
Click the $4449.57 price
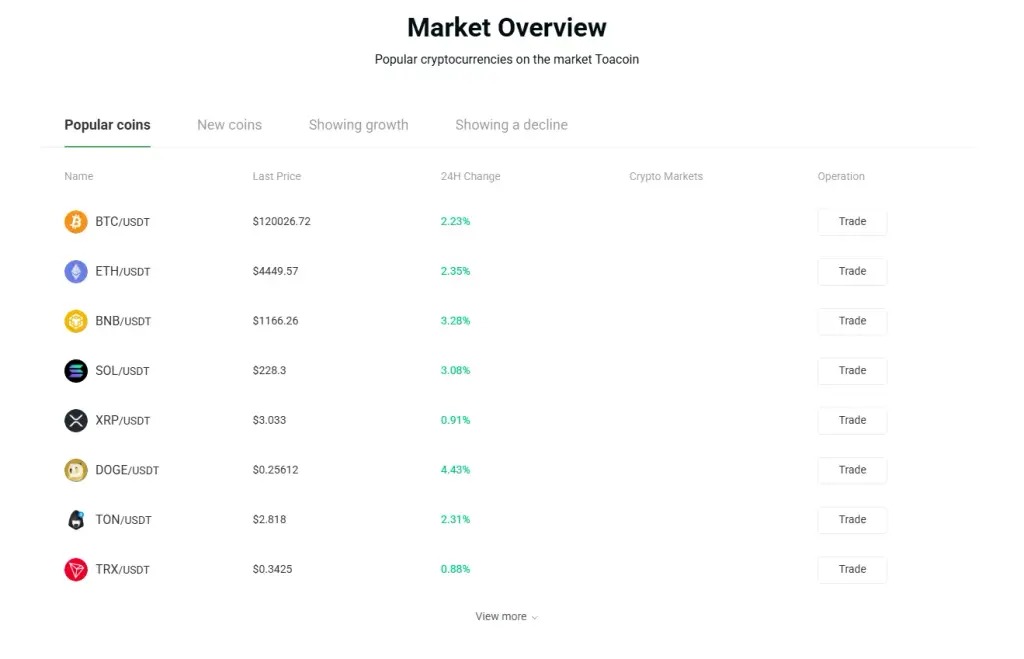click(276, 271)
